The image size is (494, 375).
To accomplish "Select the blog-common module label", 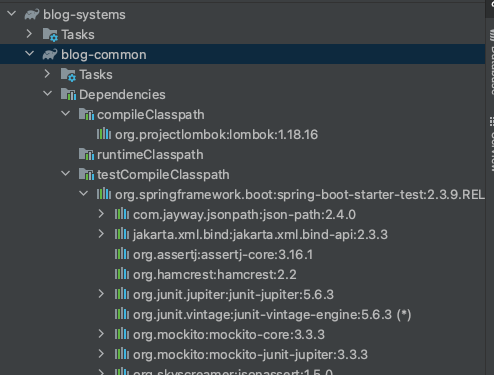I will coord(104,55).
